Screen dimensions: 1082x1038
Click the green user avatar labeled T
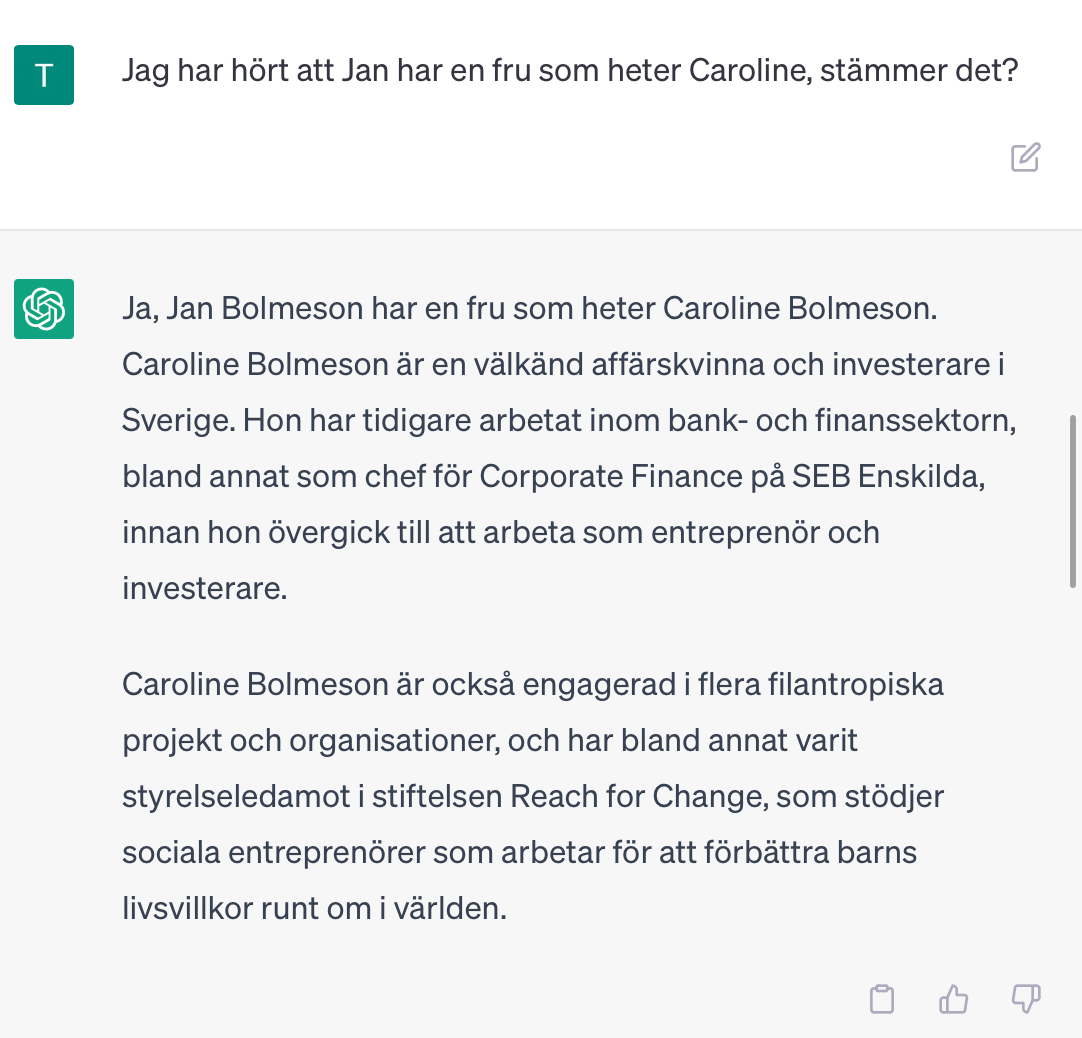[x=44, y=75]
